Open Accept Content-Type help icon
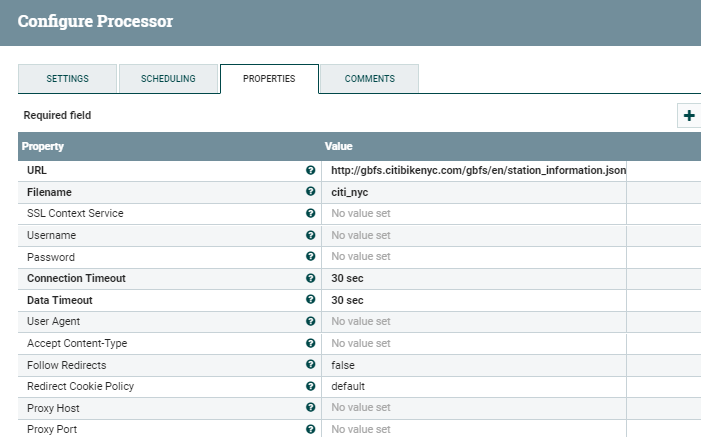 (x=310, y=343)
